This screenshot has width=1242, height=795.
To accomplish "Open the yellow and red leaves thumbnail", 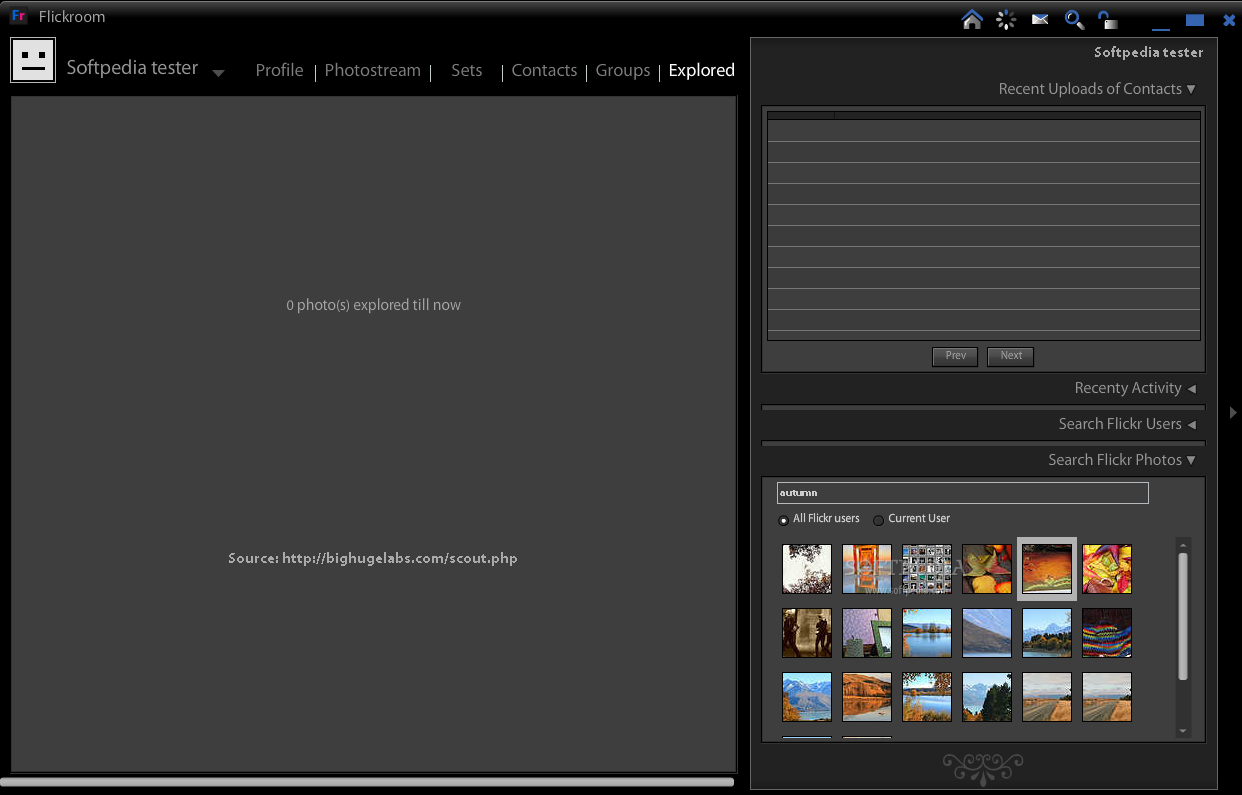I will click(x=1107, y=569).
